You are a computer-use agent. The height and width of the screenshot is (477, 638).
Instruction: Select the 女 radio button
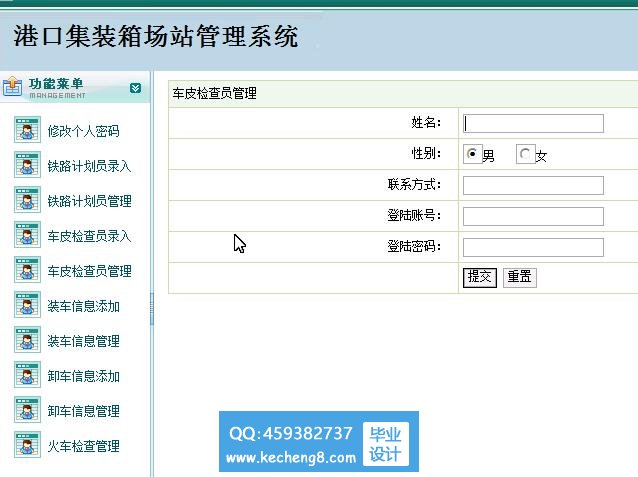525,154
